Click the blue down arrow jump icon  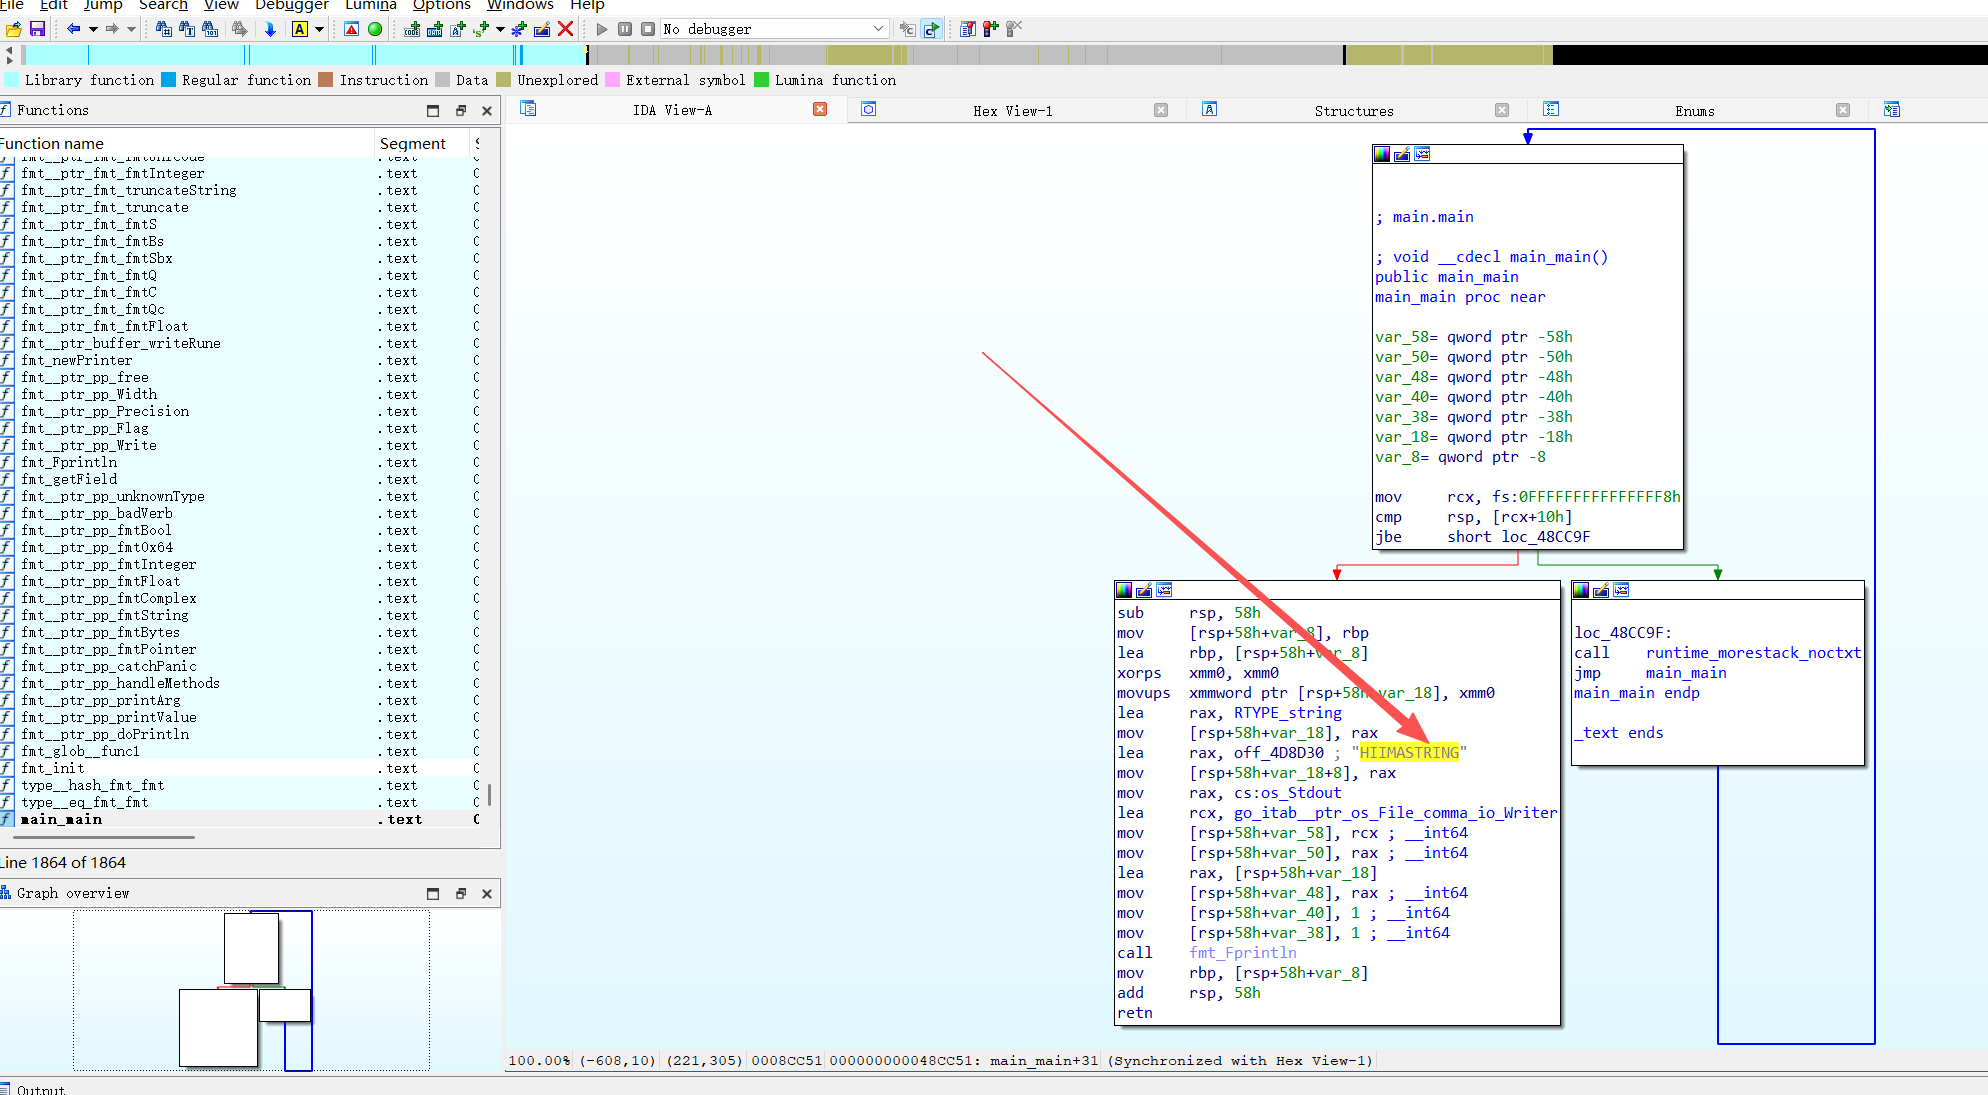click(x=270, y=29)
